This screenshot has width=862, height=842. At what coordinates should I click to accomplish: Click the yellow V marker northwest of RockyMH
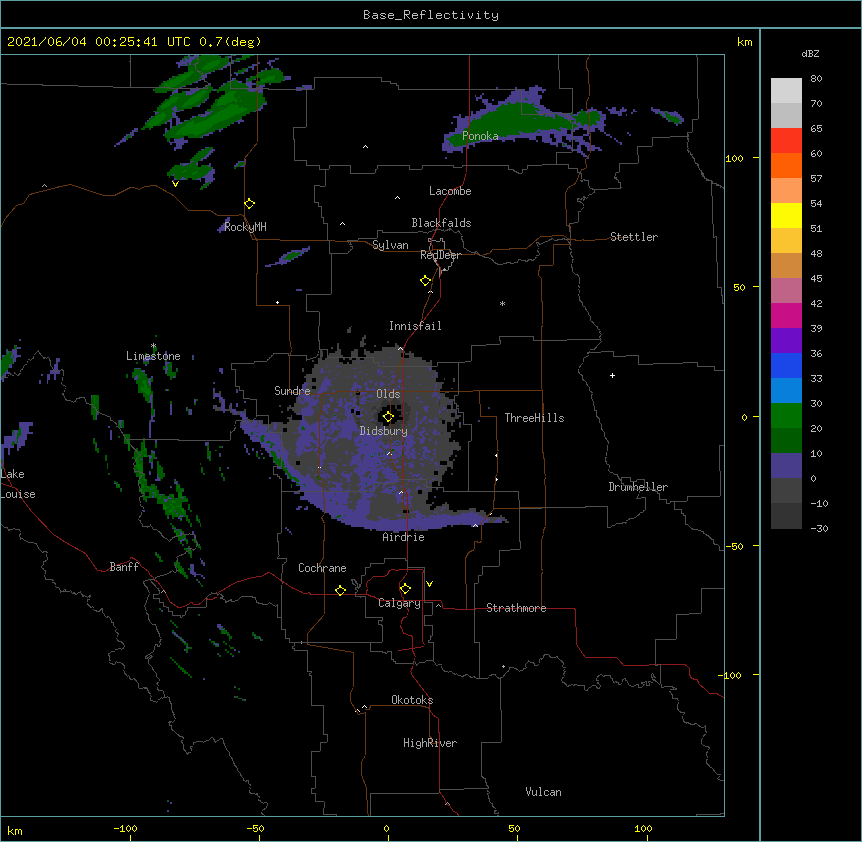tap(175, 184)
